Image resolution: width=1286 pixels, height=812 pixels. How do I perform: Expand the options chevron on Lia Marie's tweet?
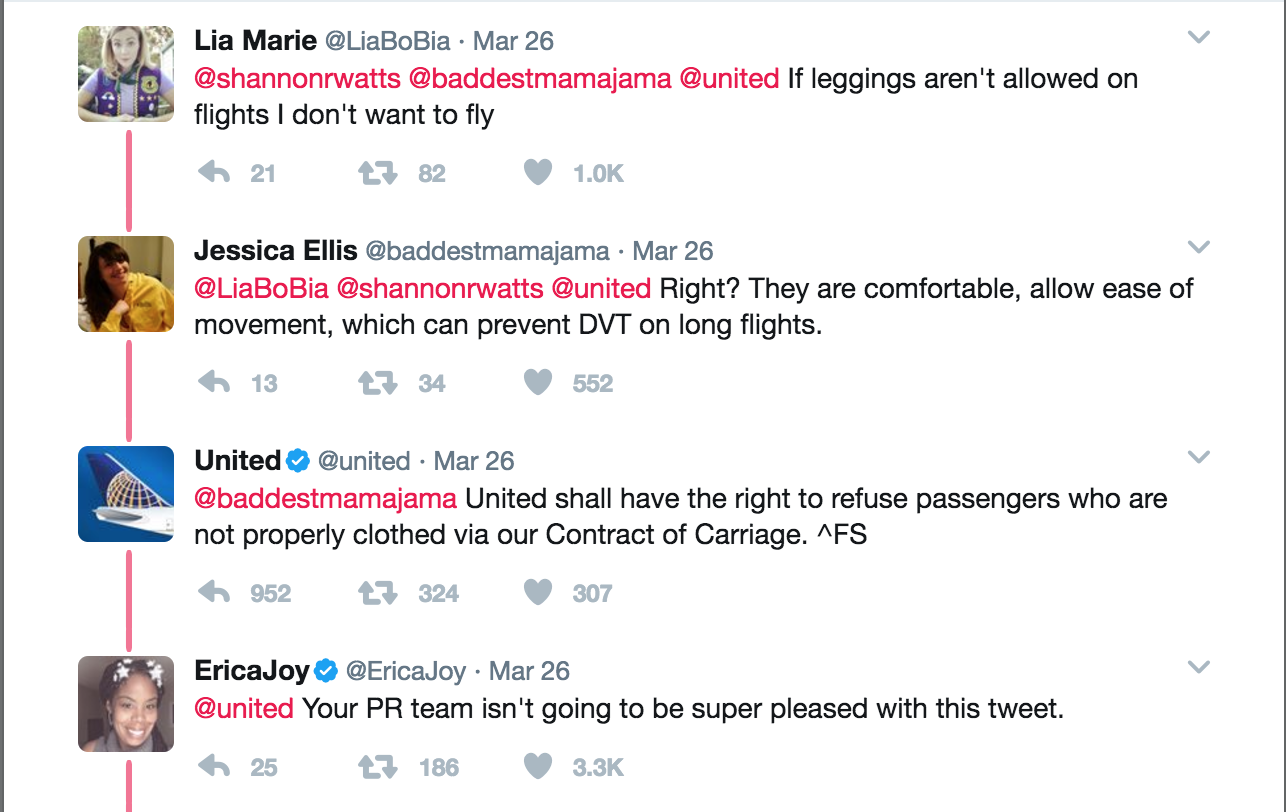click(1198, 38)
